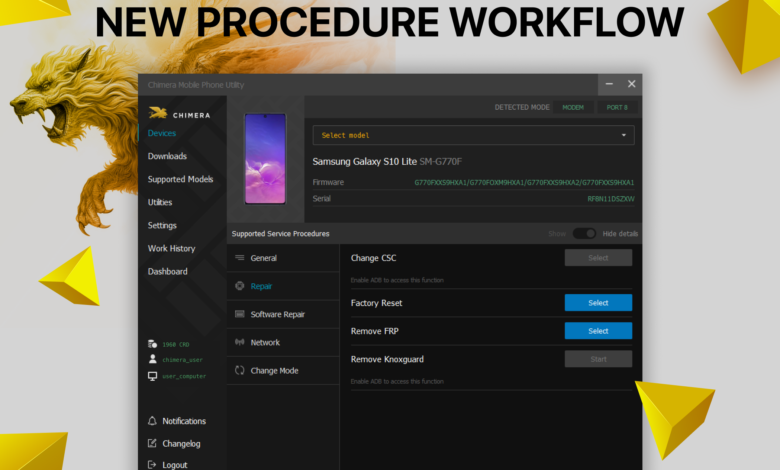This screenshot has height=470, width=780.
Task: Click the Changelog edit icon
Action: [152, 443]
